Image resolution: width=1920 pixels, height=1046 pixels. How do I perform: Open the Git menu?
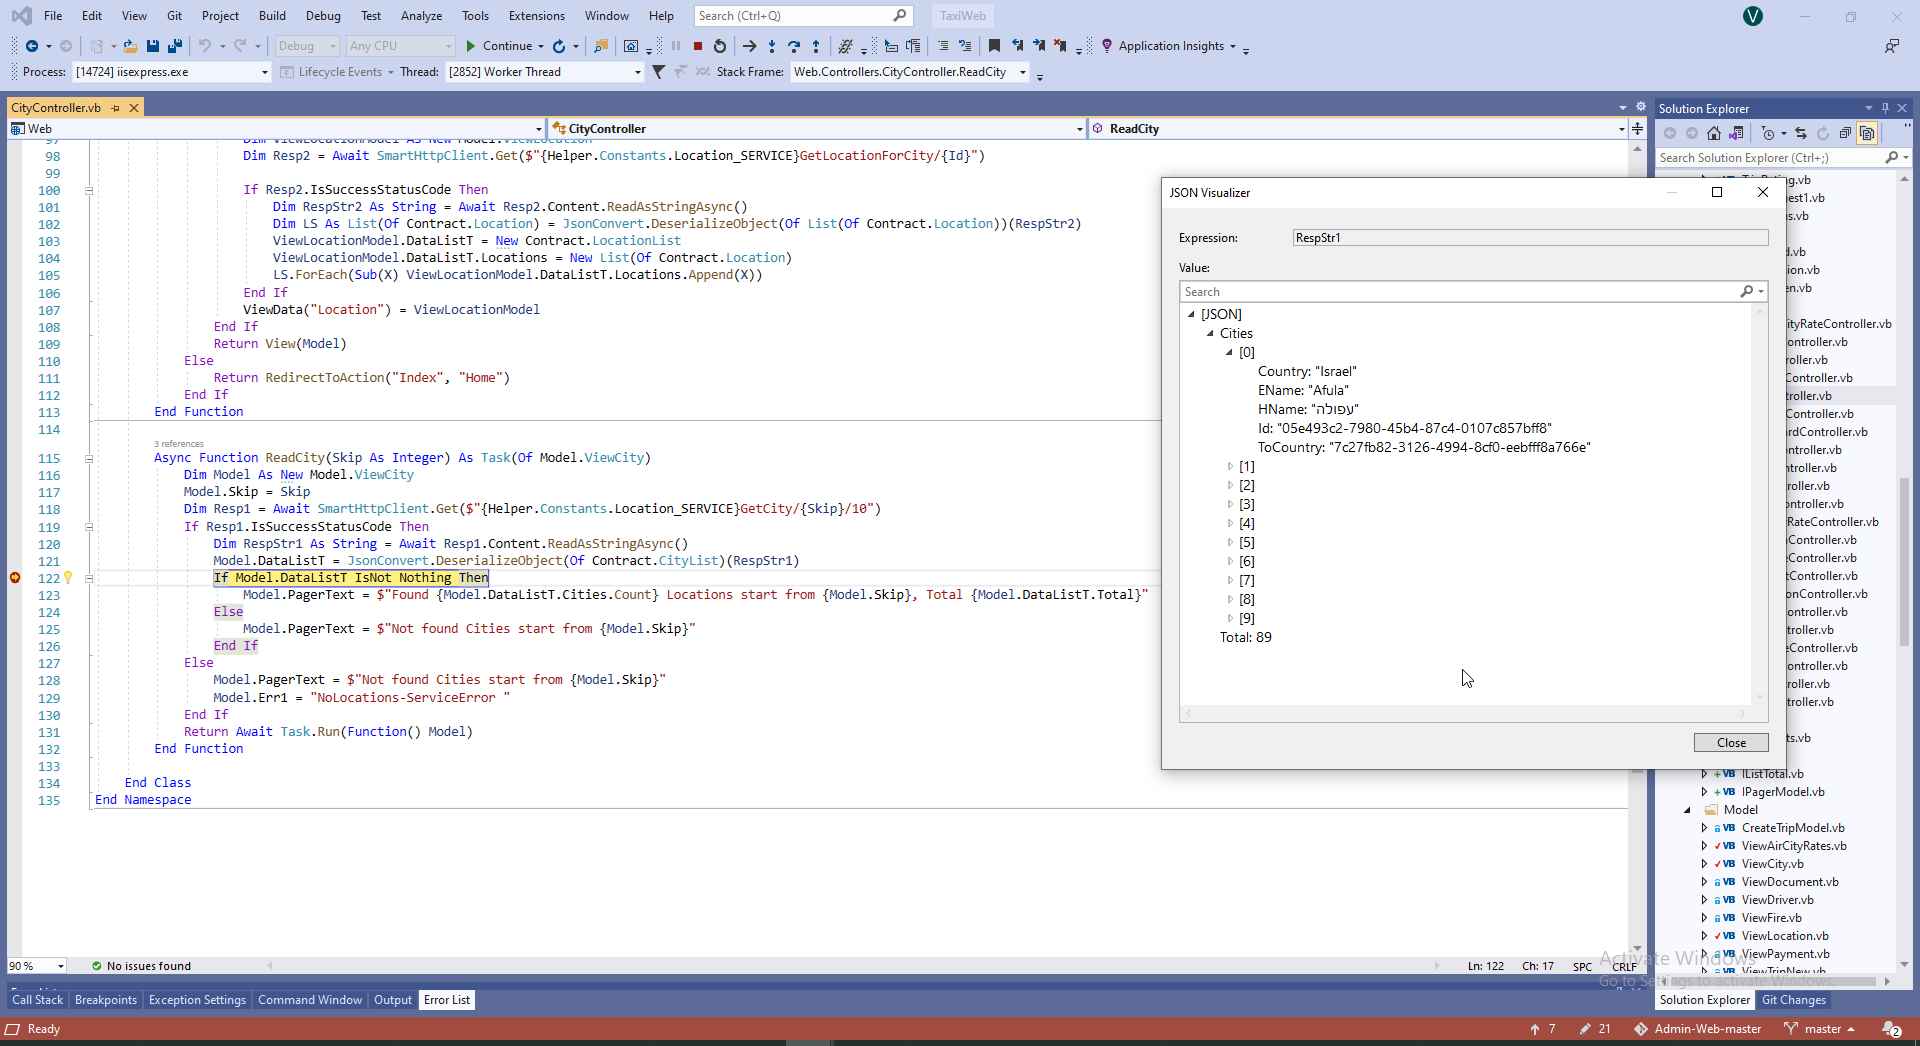pyautogui.click(x=174, y=16)
